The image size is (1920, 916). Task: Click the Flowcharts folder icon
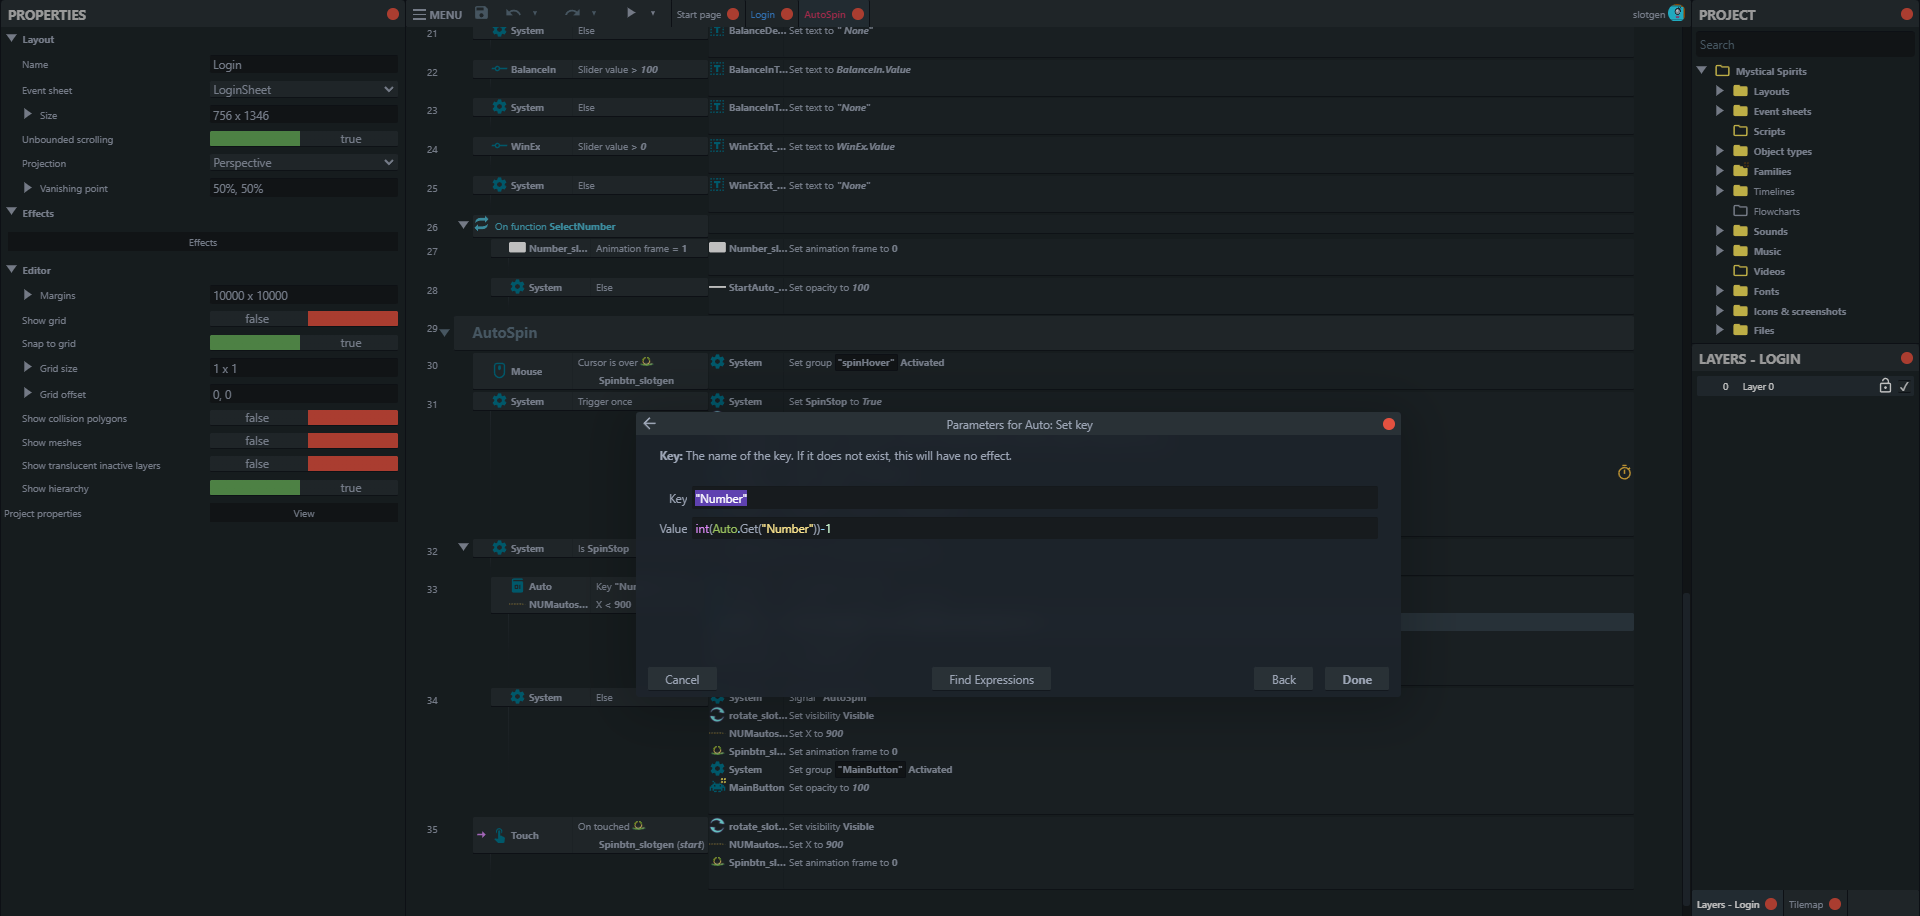coord(1740,211)
